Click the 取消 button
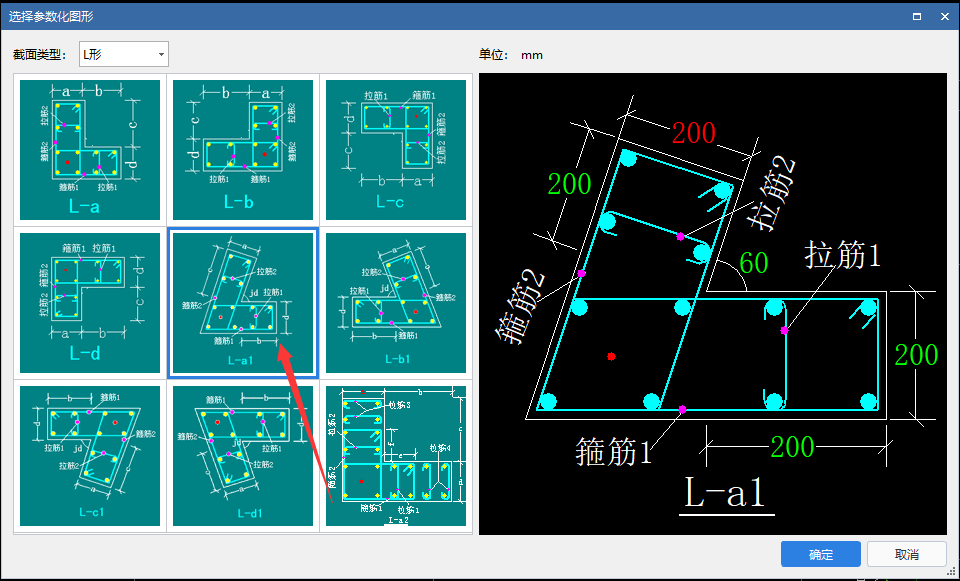Viewport: 960px width, 581px height. (907, 555)
